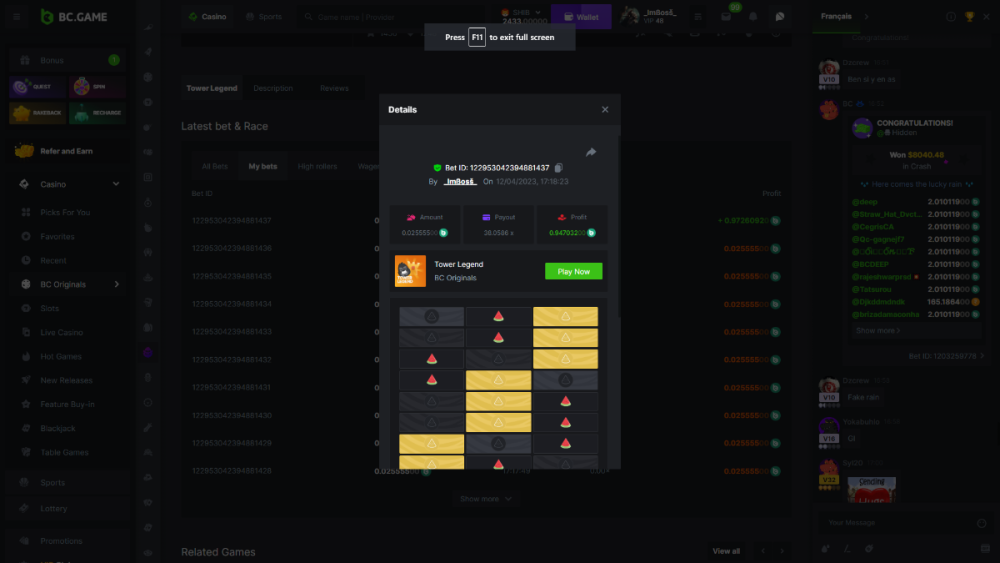Switch to the All Bets tab

pyautogui.click(x=214, y=166)
